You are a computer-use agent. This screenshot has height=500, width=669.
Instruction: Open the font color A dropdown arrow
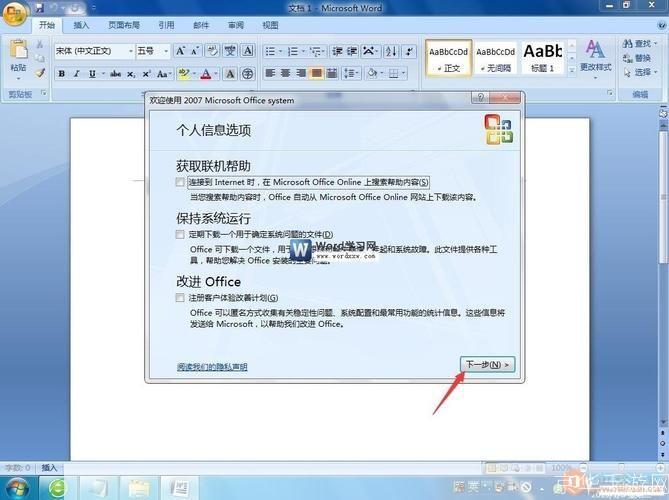pyautogui.click(x=216, y=74)
